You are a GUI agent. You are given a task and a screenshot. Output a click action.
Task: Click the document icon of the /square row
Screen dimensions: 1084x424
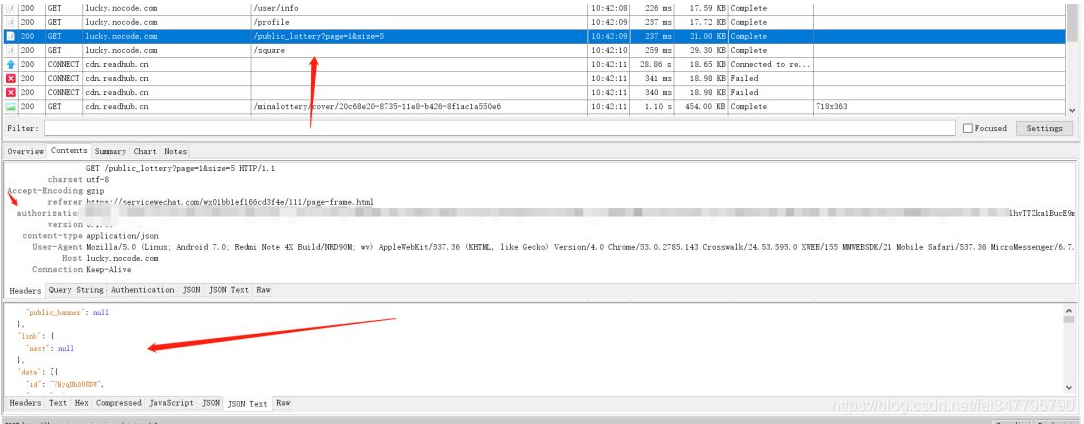coord(10,50)
